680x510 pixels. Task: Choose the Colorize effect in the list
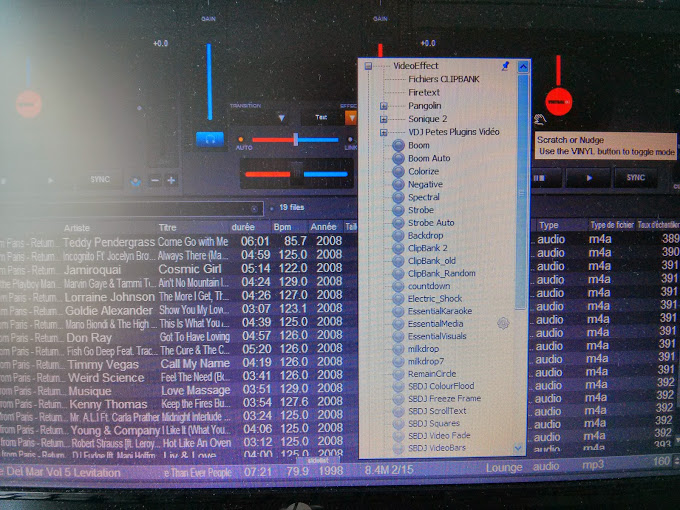click(x=423, y=171)
